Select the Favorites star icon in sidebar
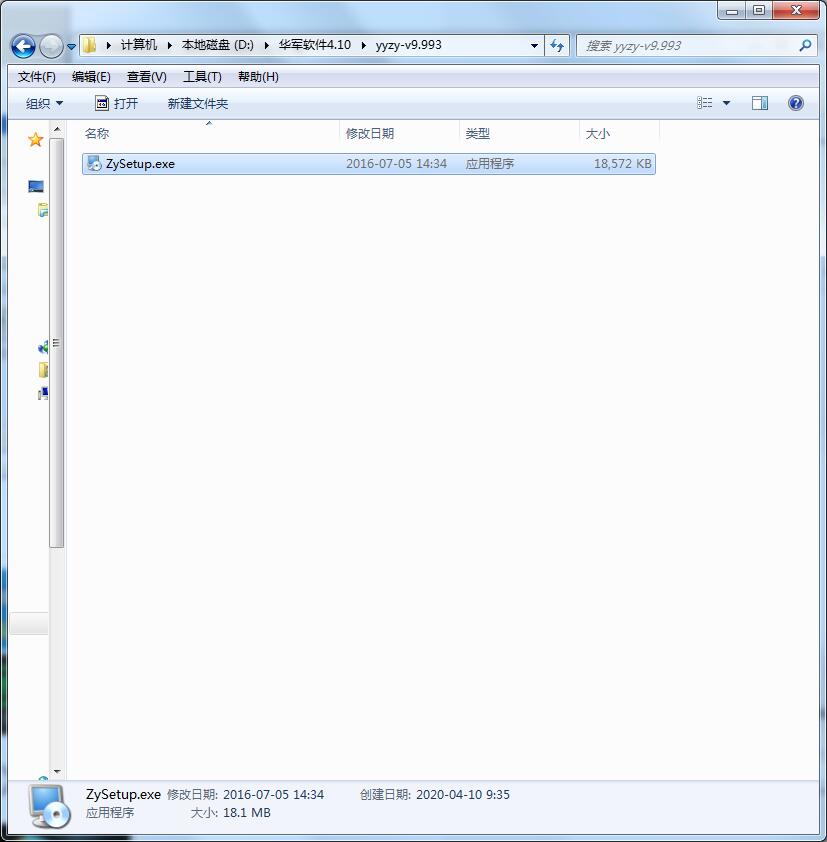The image size is (827, 842). pos(35,140)
